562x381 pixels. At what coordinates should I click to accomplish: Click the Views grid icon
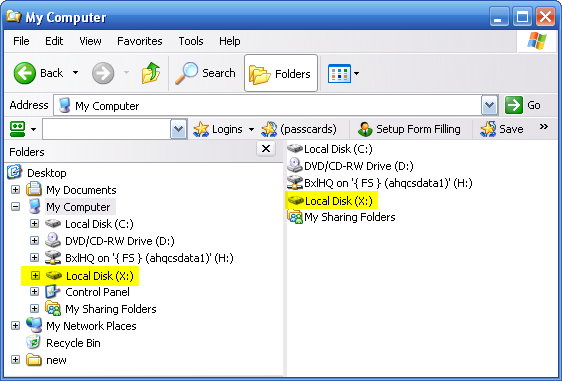(339, 73)
